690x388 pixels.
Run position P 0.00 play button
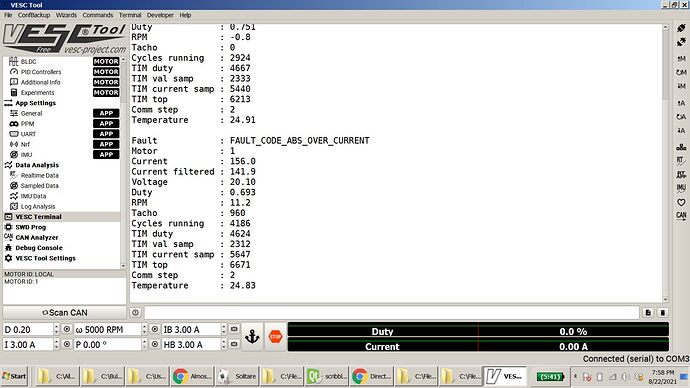[154, 344]
